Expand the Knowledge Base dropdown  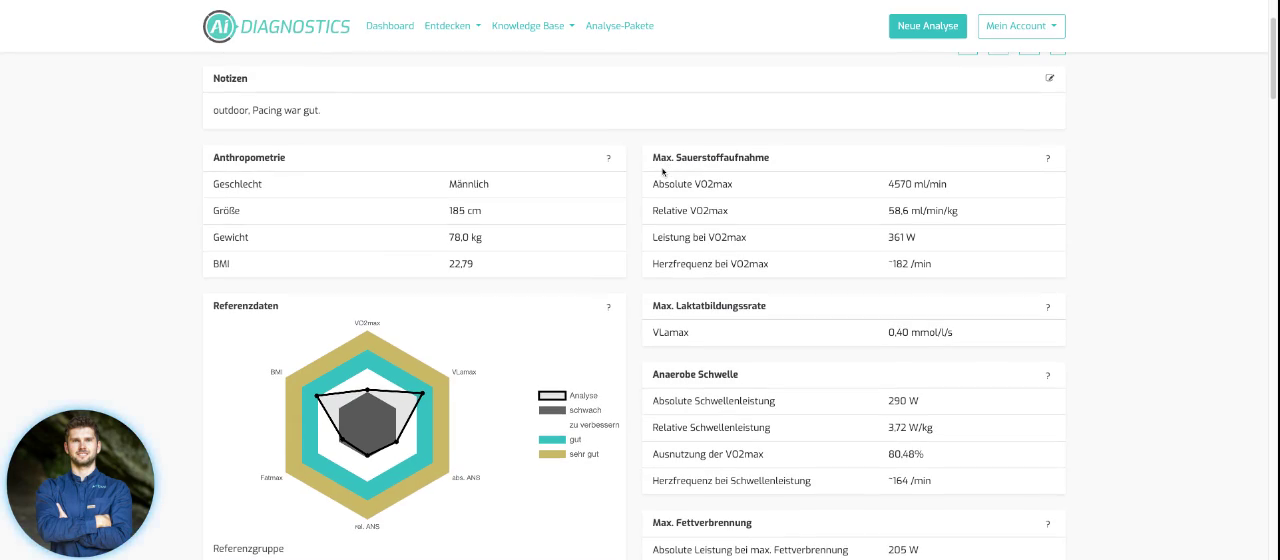[533, 26]
